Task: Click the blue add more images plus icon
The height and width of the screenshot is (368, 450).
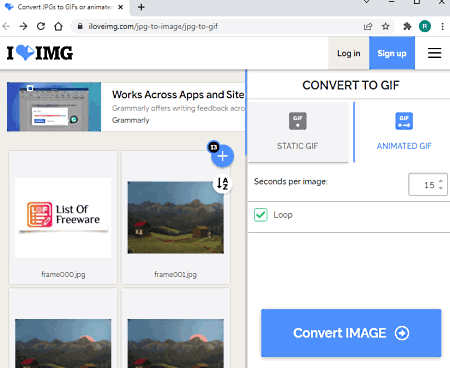Action: point(222,156)
